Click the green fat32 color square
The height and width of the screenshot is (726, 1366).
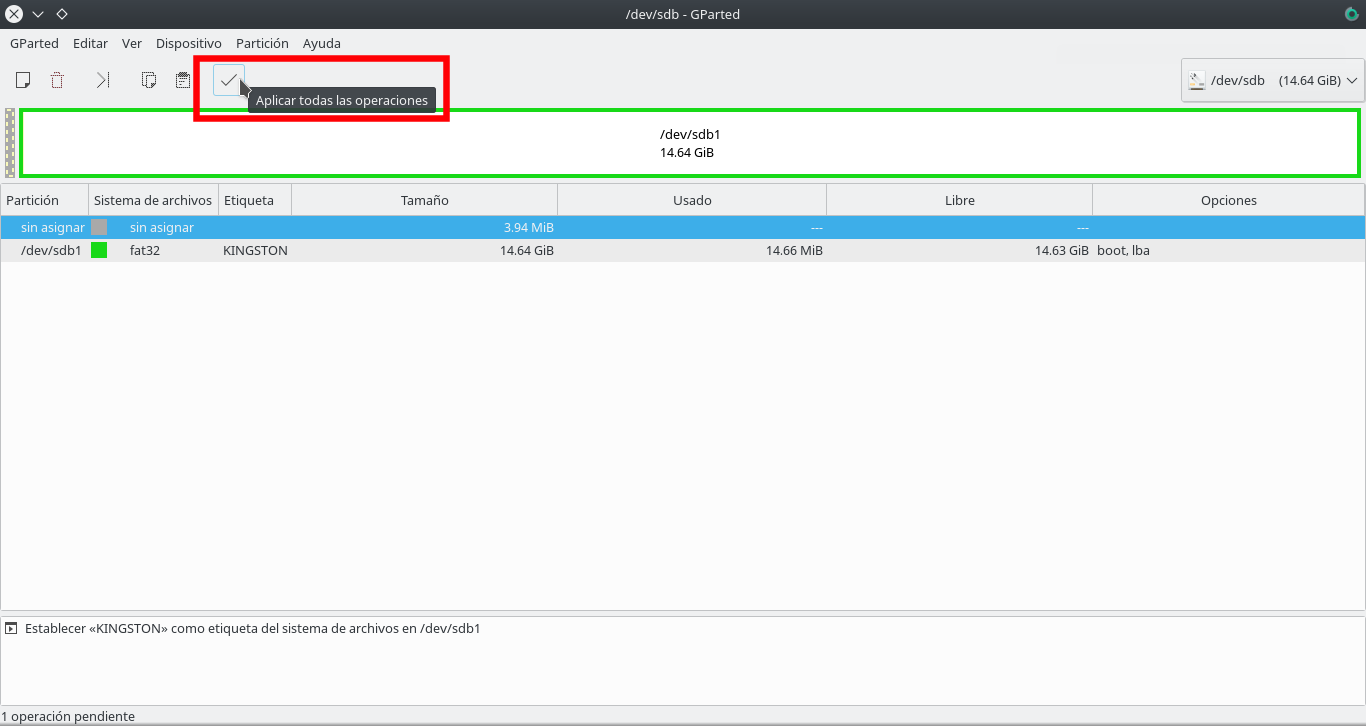99,250
